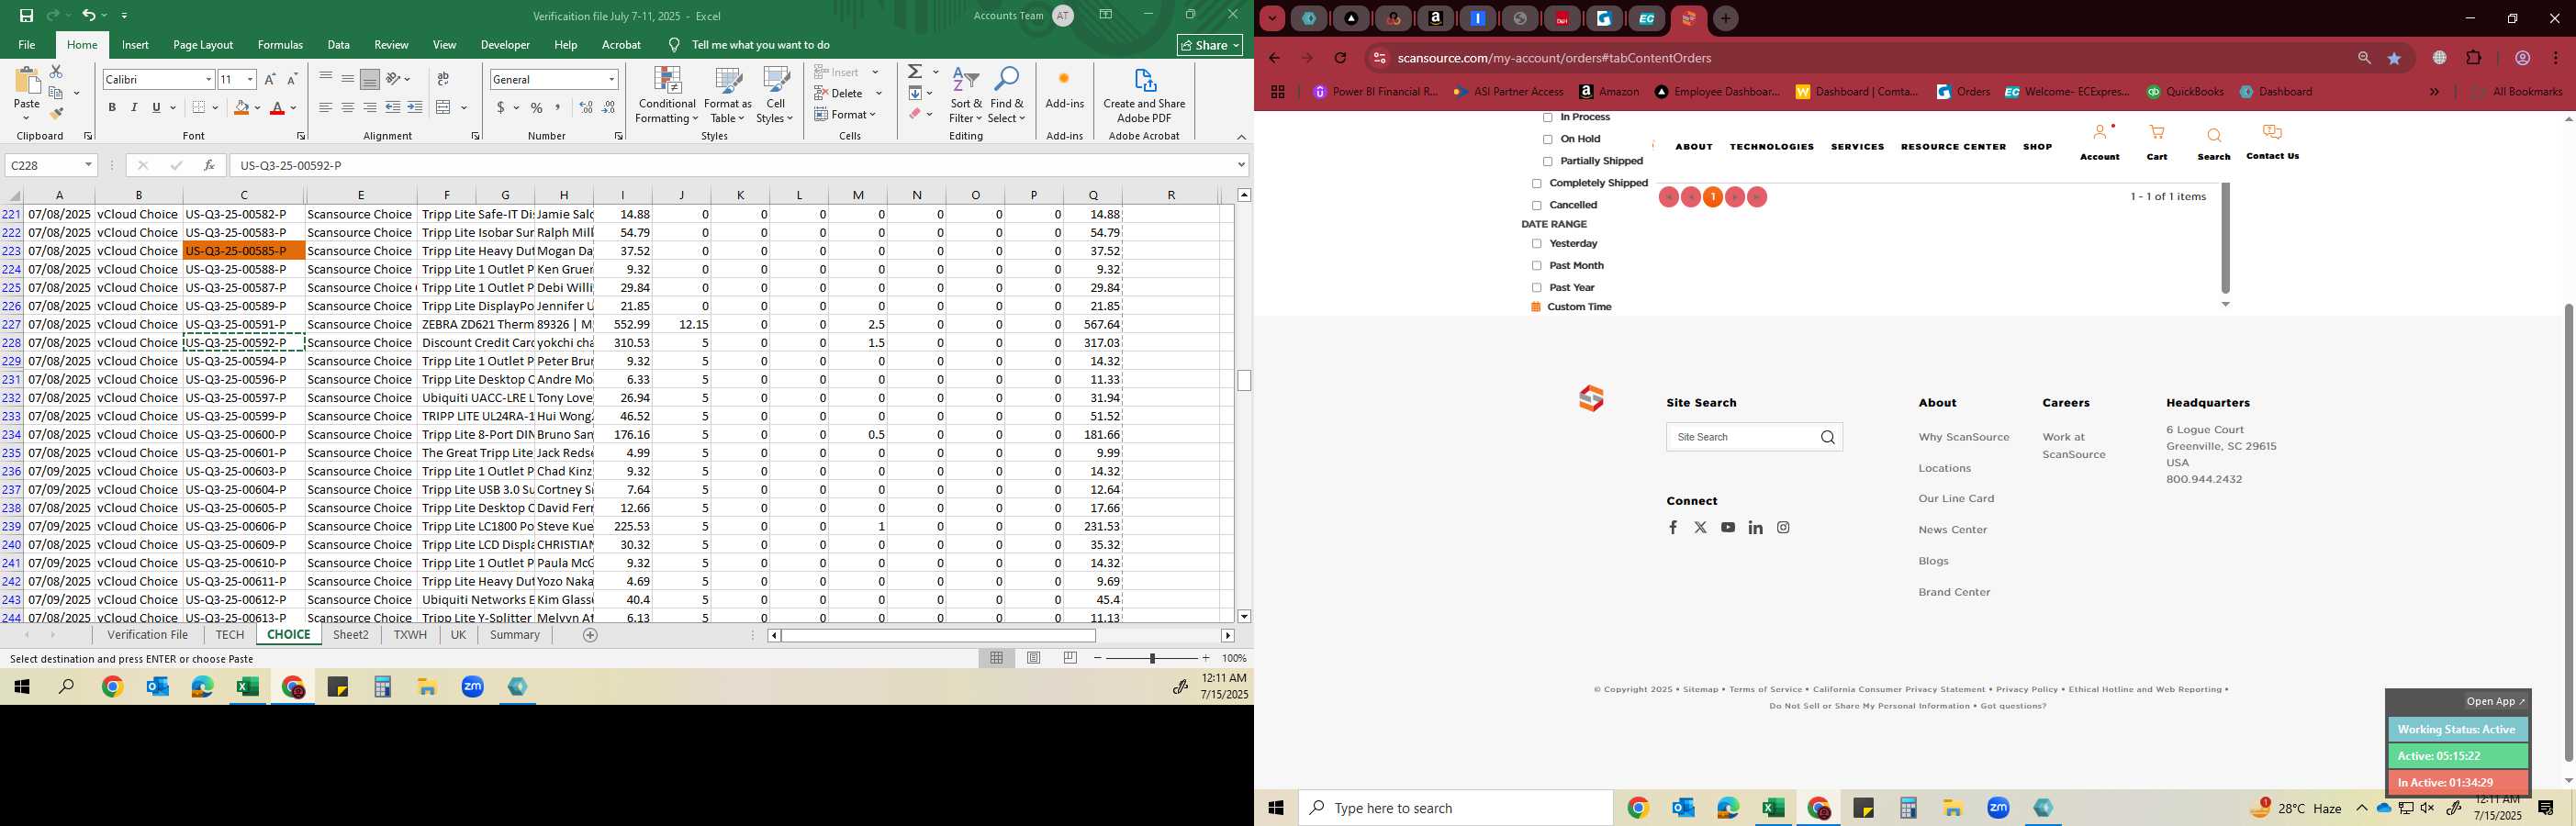This screenshot has height=826, width=2576.
Task: Open Delete cells dropdown arrow
Action: coord(878,93)
